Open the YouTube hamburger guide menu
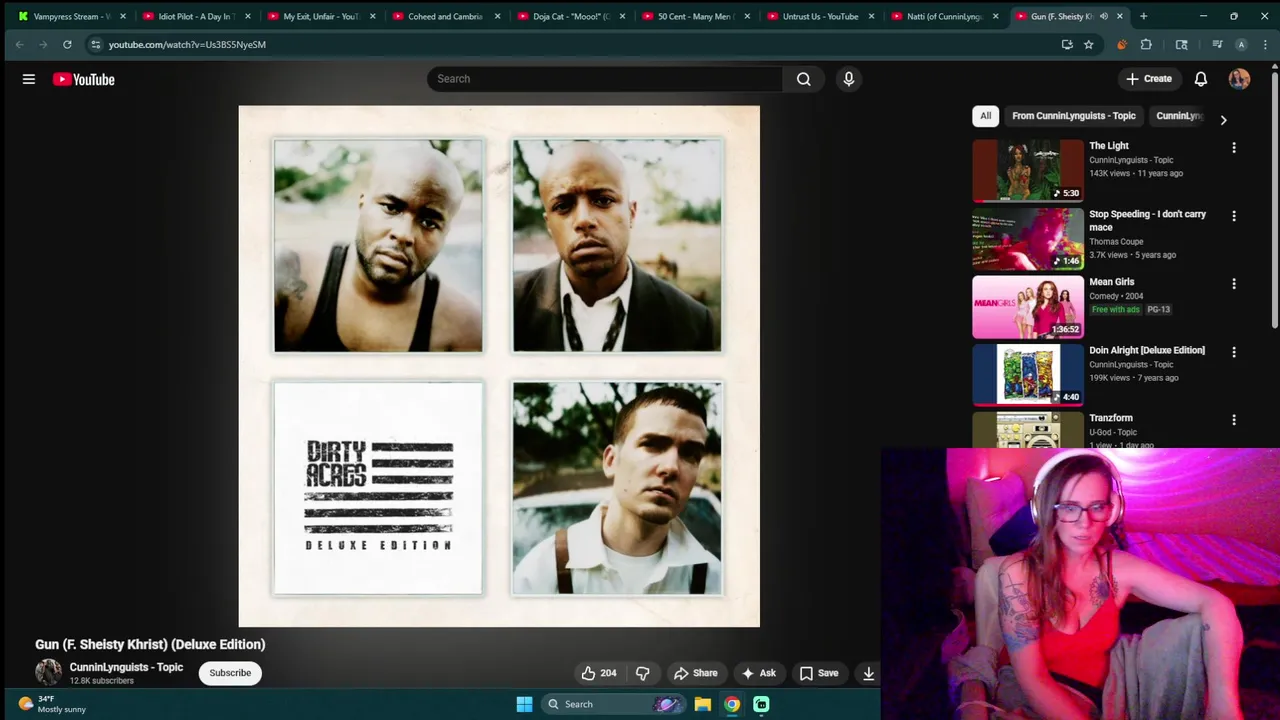This screenshot has height=720, width=1280. tap(29, 79)
